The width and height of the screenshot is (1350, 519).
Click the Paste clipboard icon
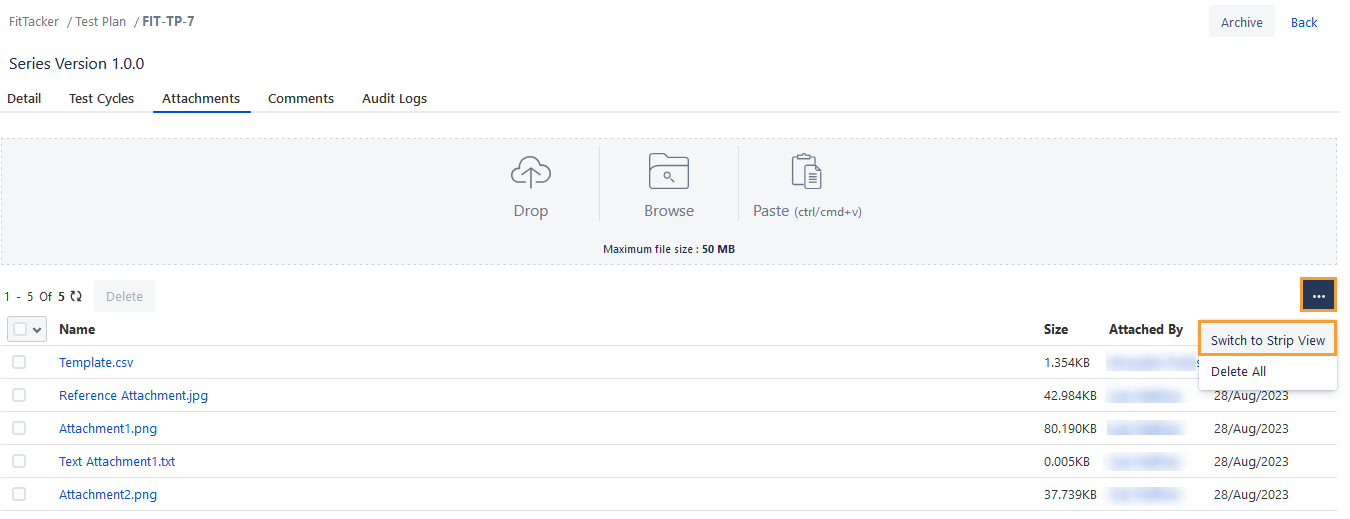[806, 172]
